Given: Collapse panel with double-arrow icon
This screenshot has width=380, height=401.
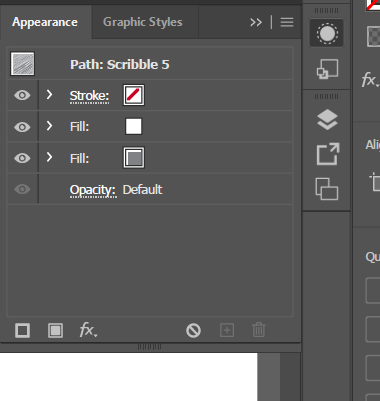Looking at the screenshot, I should (x=256, y=22).
